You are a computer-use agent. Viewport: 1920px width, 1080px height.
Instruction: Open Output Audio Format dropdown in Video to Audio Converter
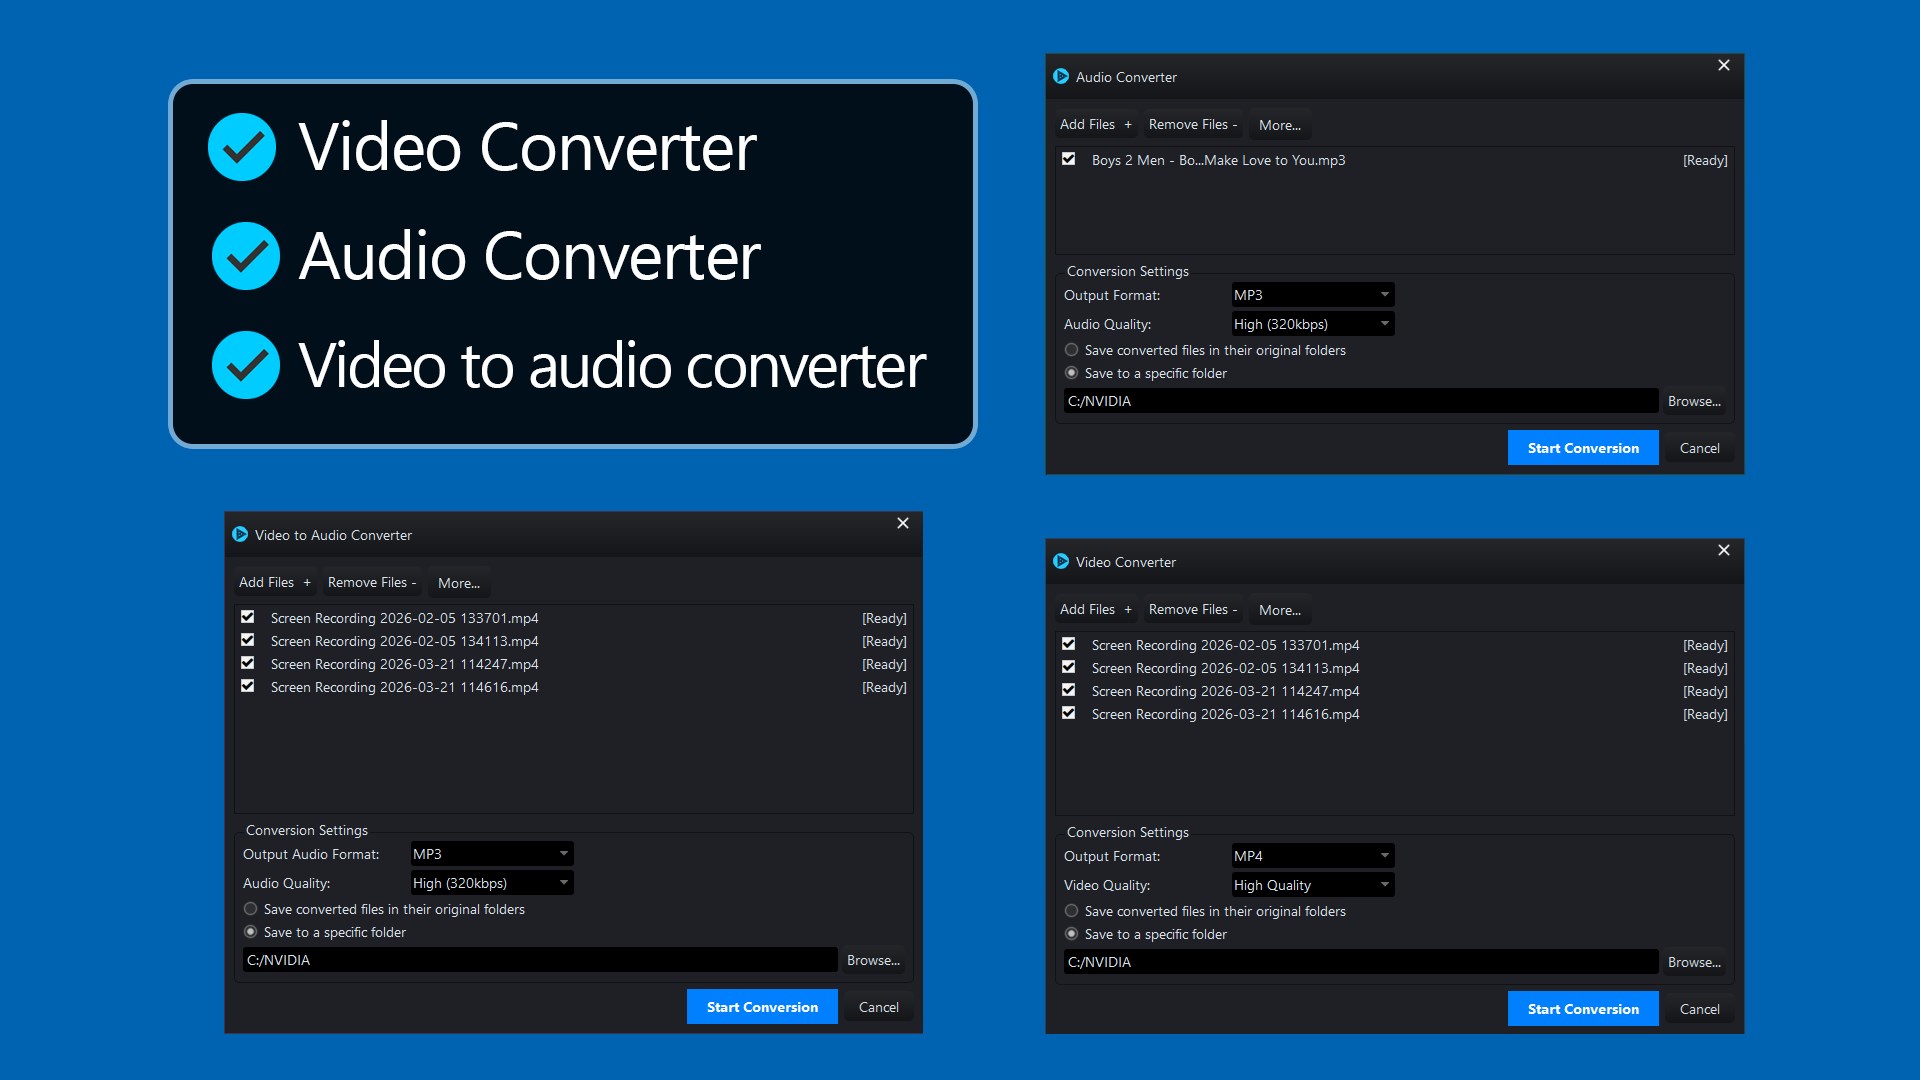[491, 854]
